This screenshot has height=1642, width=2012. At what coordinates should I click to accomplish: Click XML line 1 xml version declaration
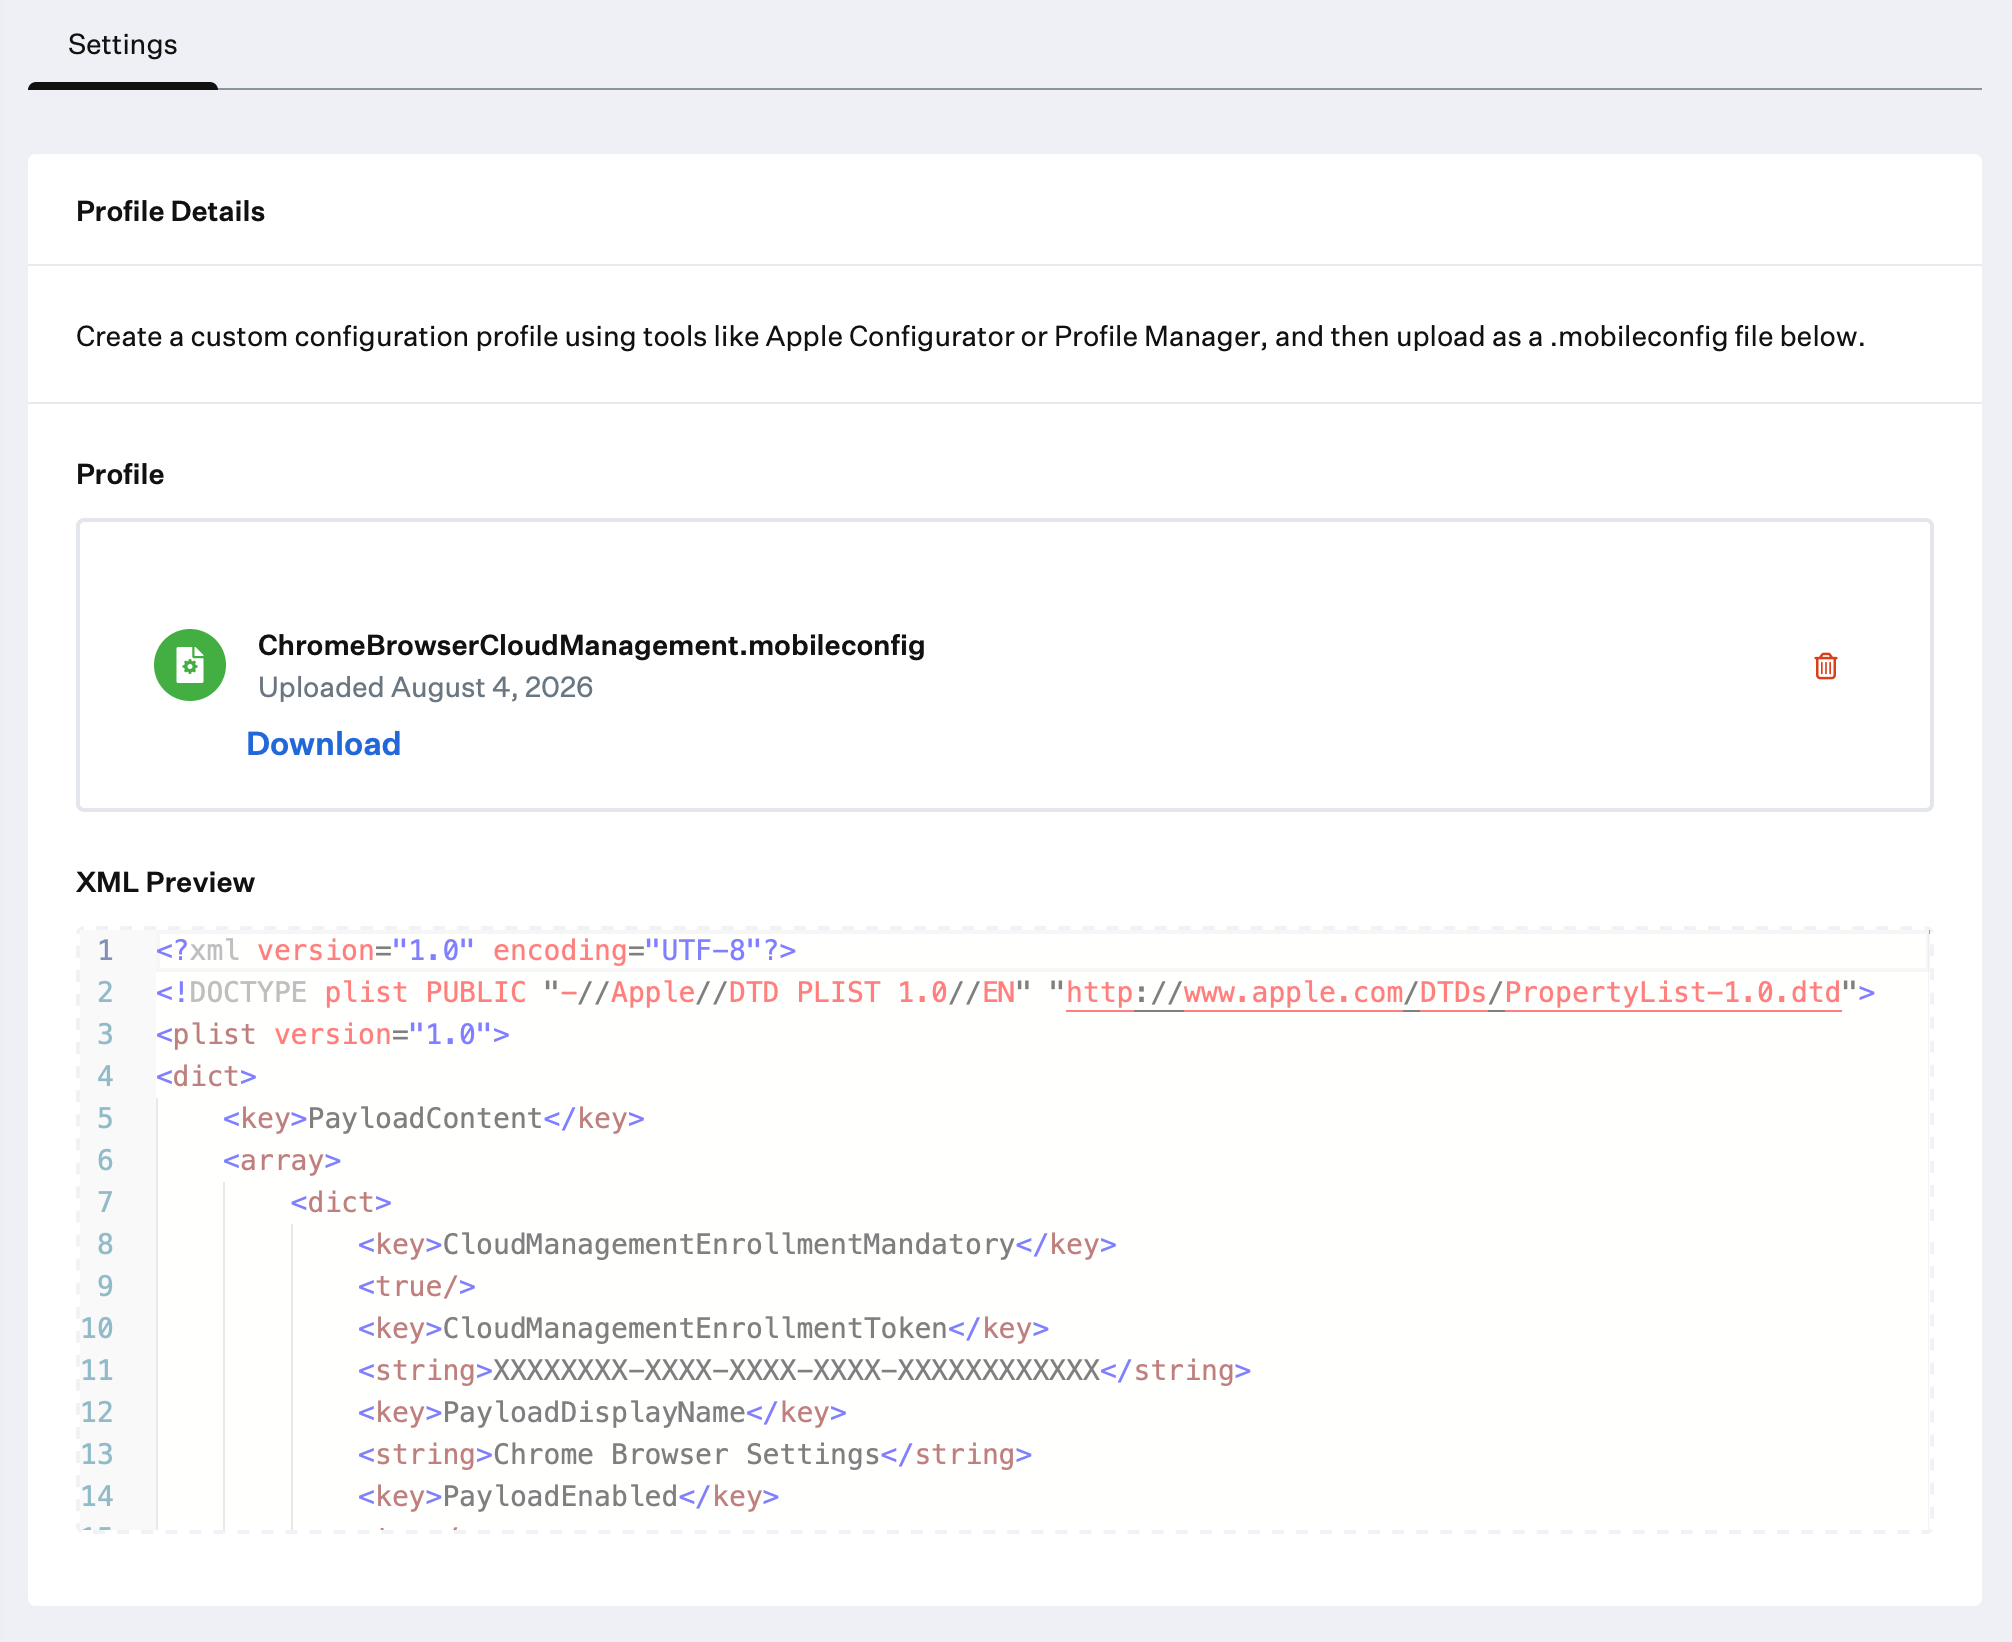pyautogui.click(x=476, y=951)
